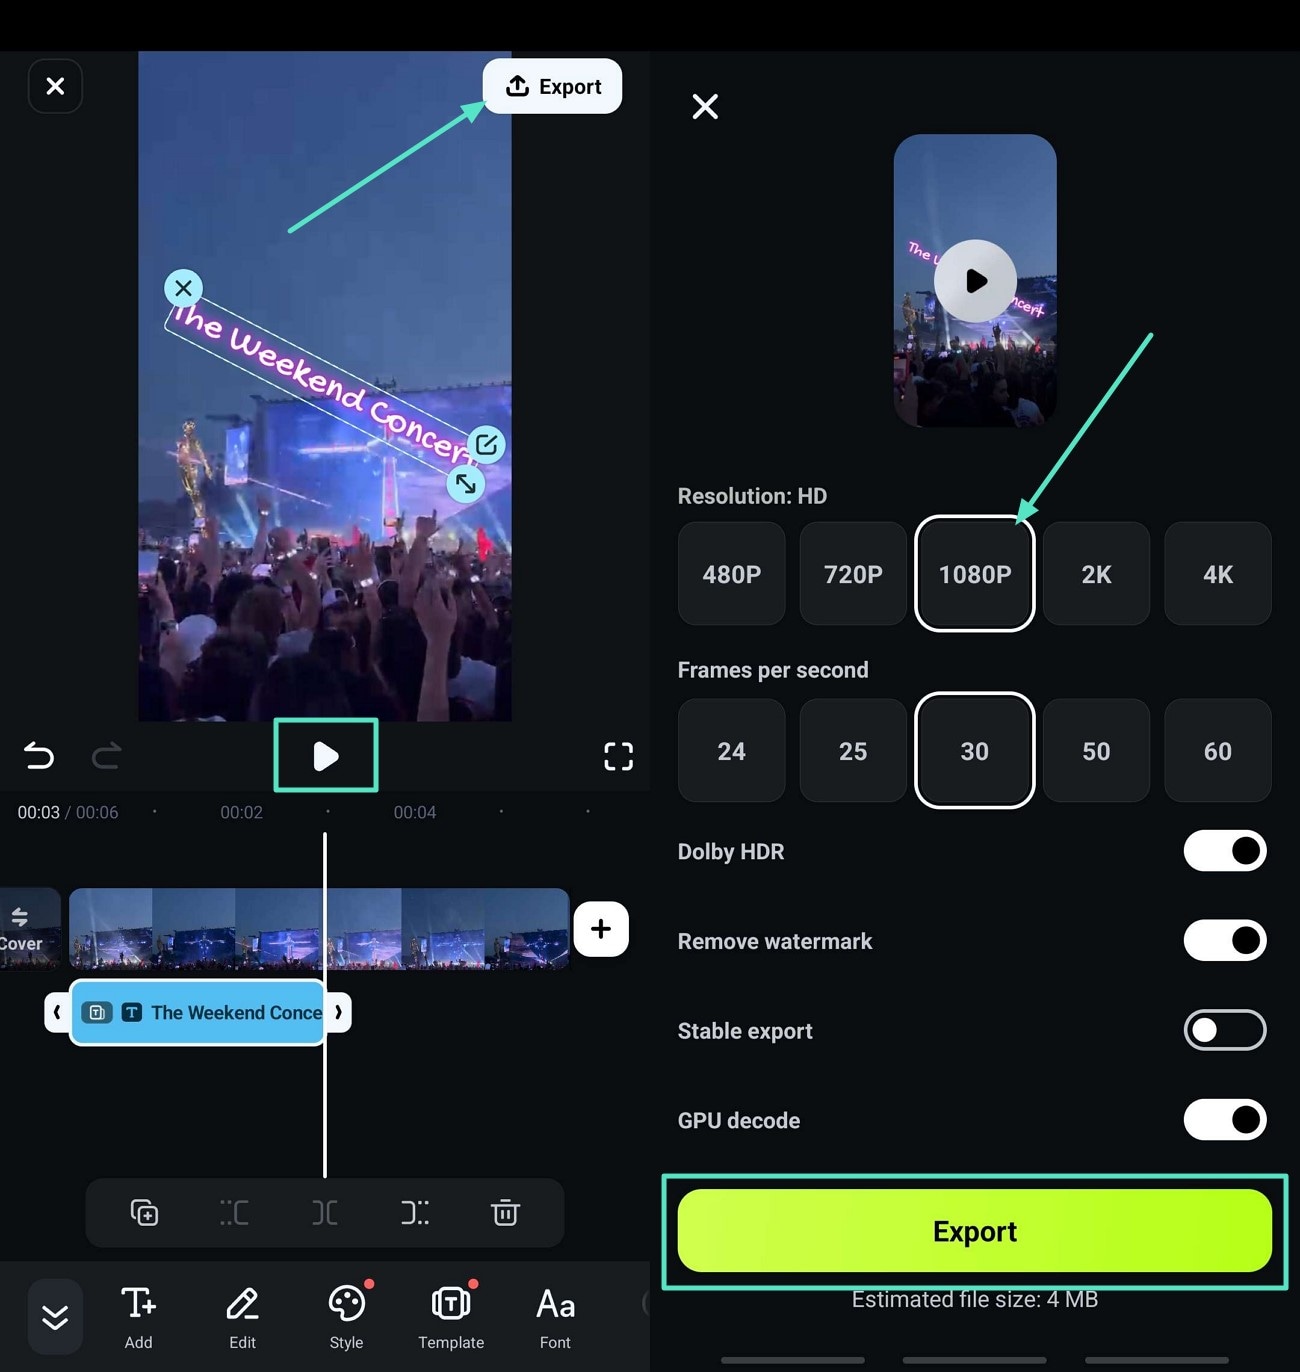Split the clip at the playhead

(x=325, y=1213)
